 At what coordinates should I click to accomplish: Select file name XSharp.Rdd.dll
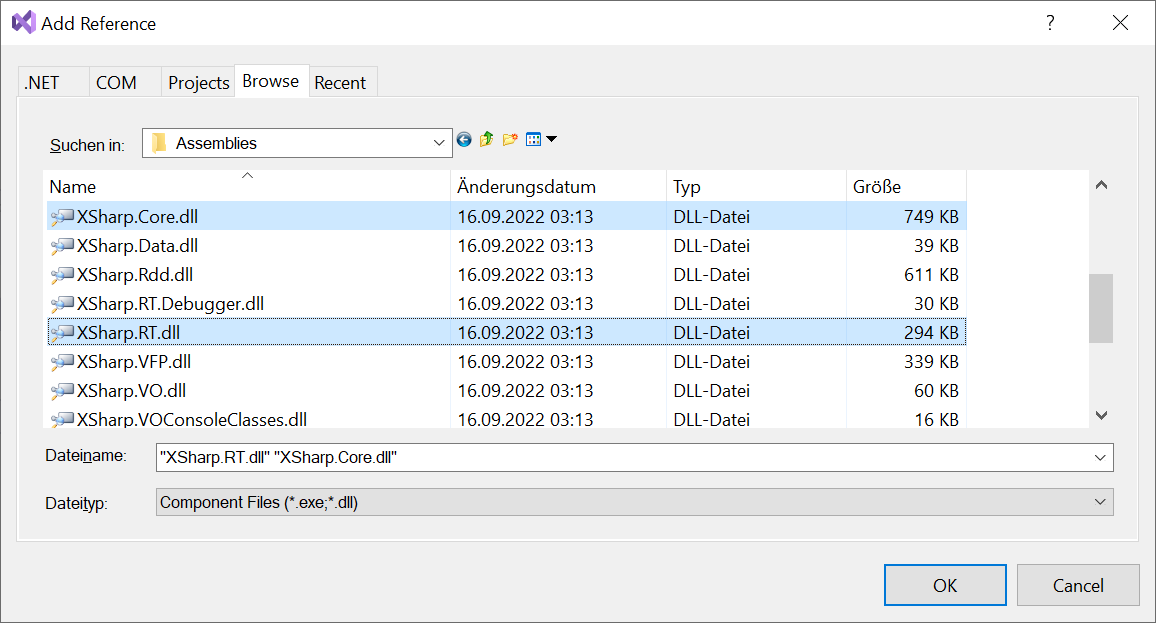(136, 275)
